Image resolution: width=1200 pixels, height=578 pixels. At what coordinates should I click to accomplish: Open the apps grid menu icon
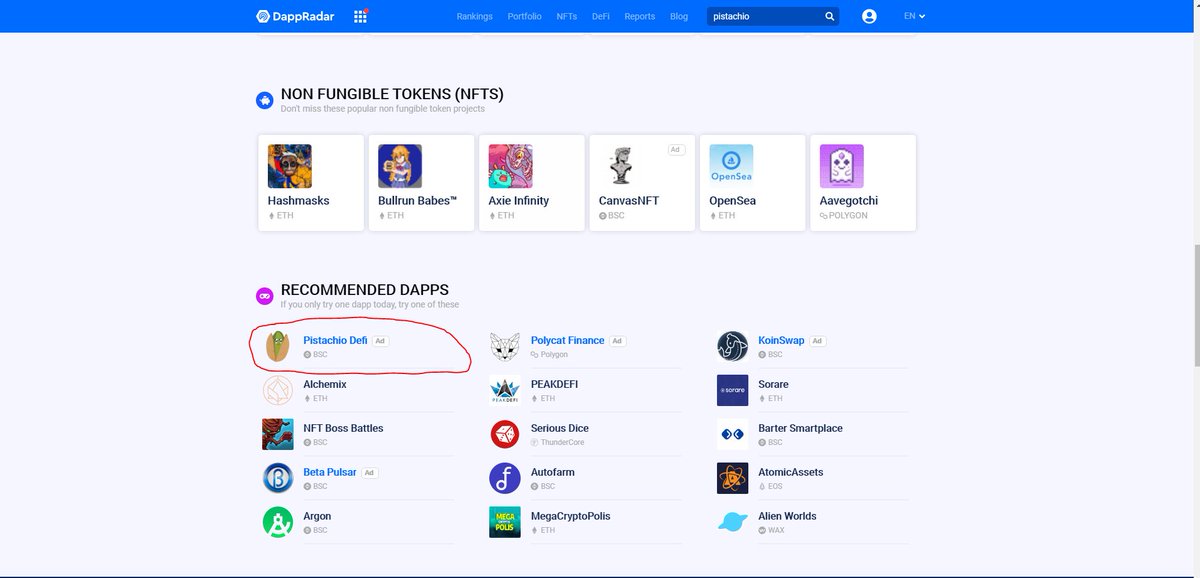360,16
